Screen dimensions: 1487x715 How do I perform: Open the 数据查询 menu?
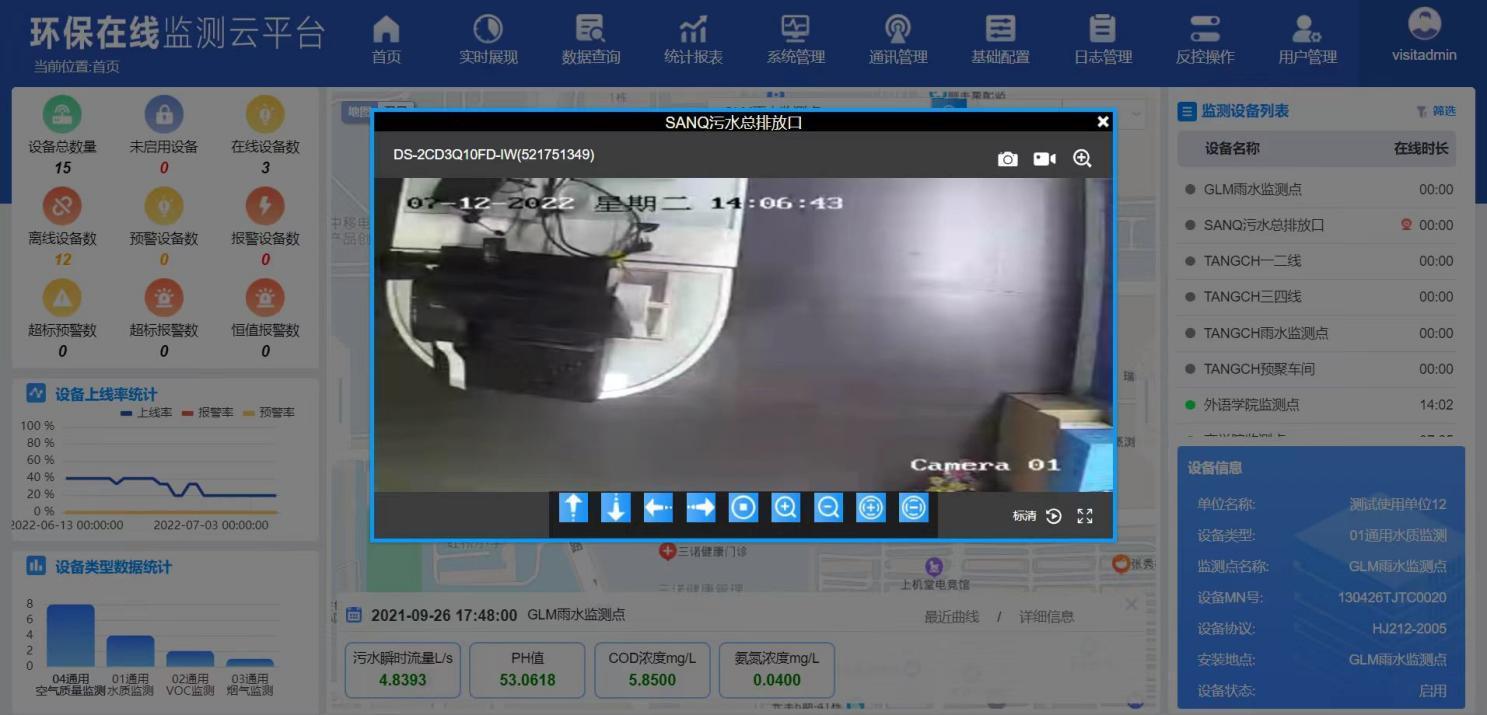click(591, 40)
